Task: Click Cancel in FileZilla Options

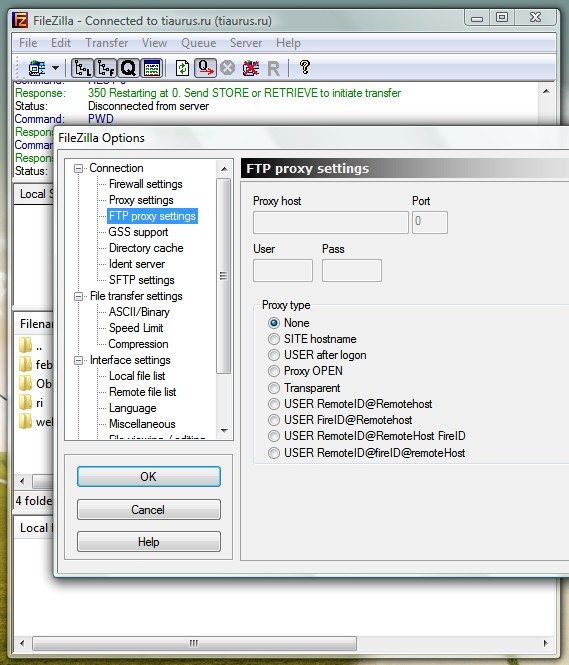Action: [149, 509]
